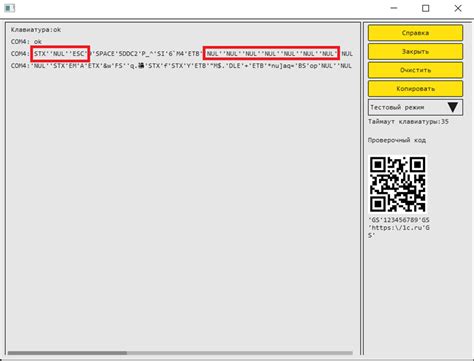Click the Клавиатура:ok log line

click(x=36, y=30)
